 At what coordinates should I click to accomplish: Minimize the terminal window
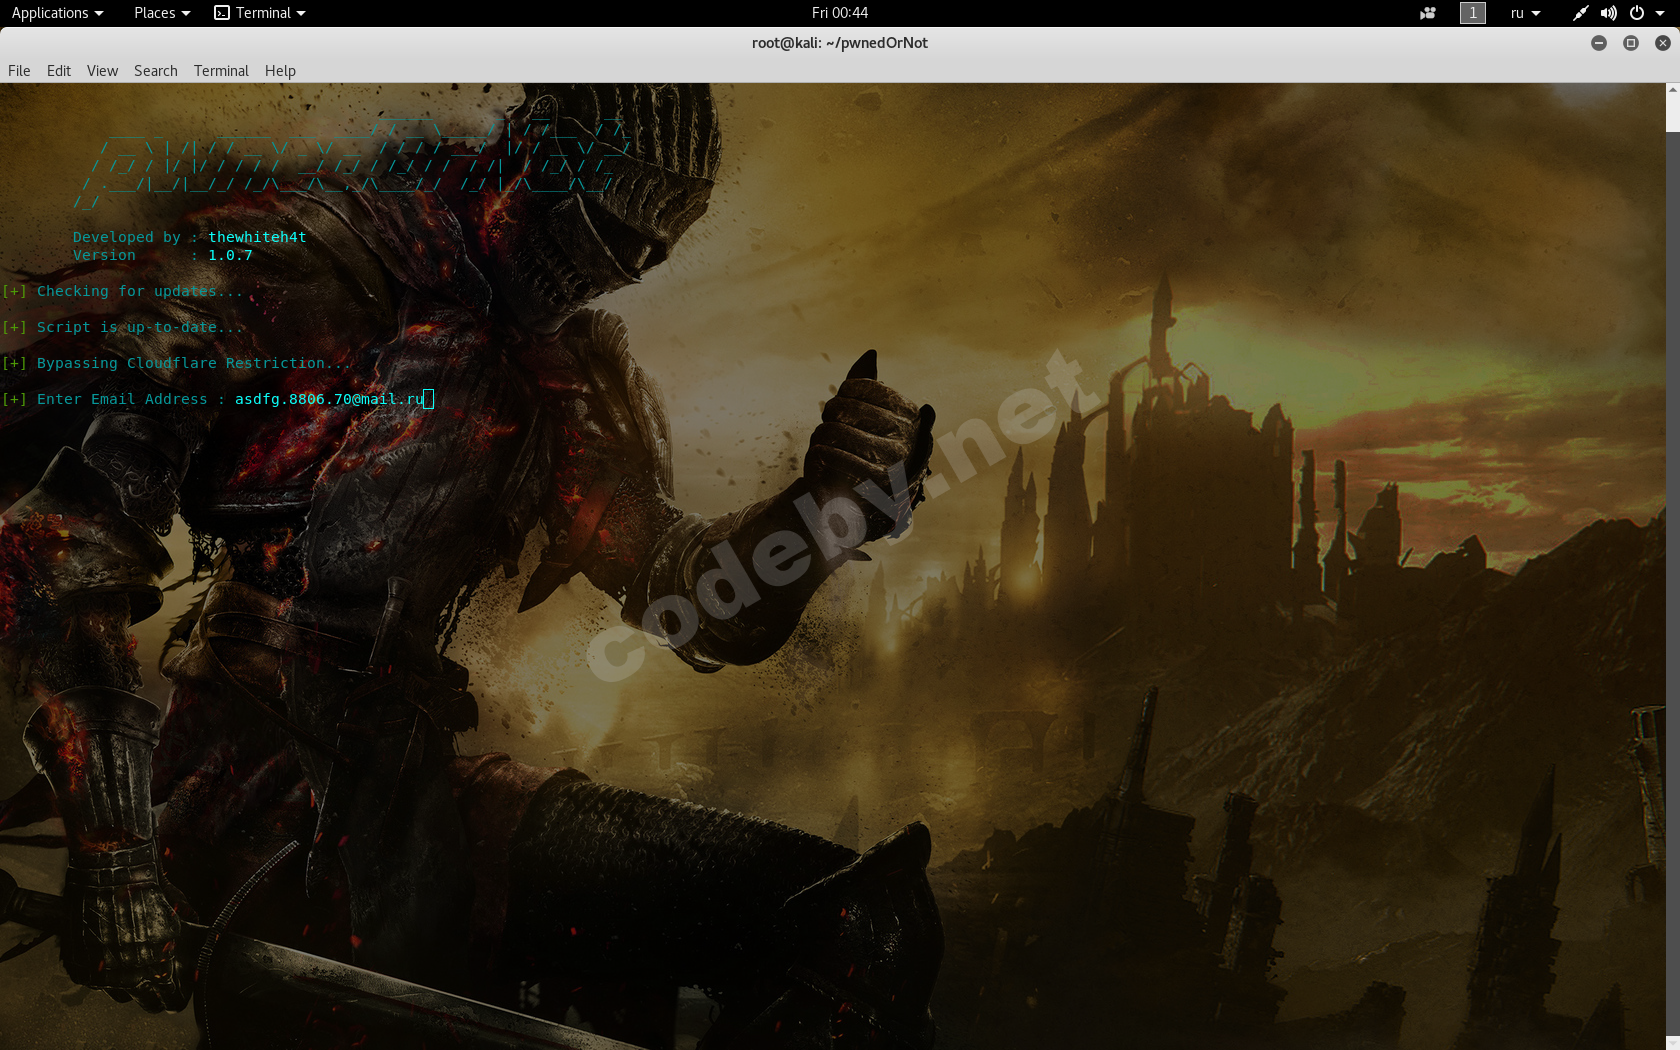[1599, 43]
